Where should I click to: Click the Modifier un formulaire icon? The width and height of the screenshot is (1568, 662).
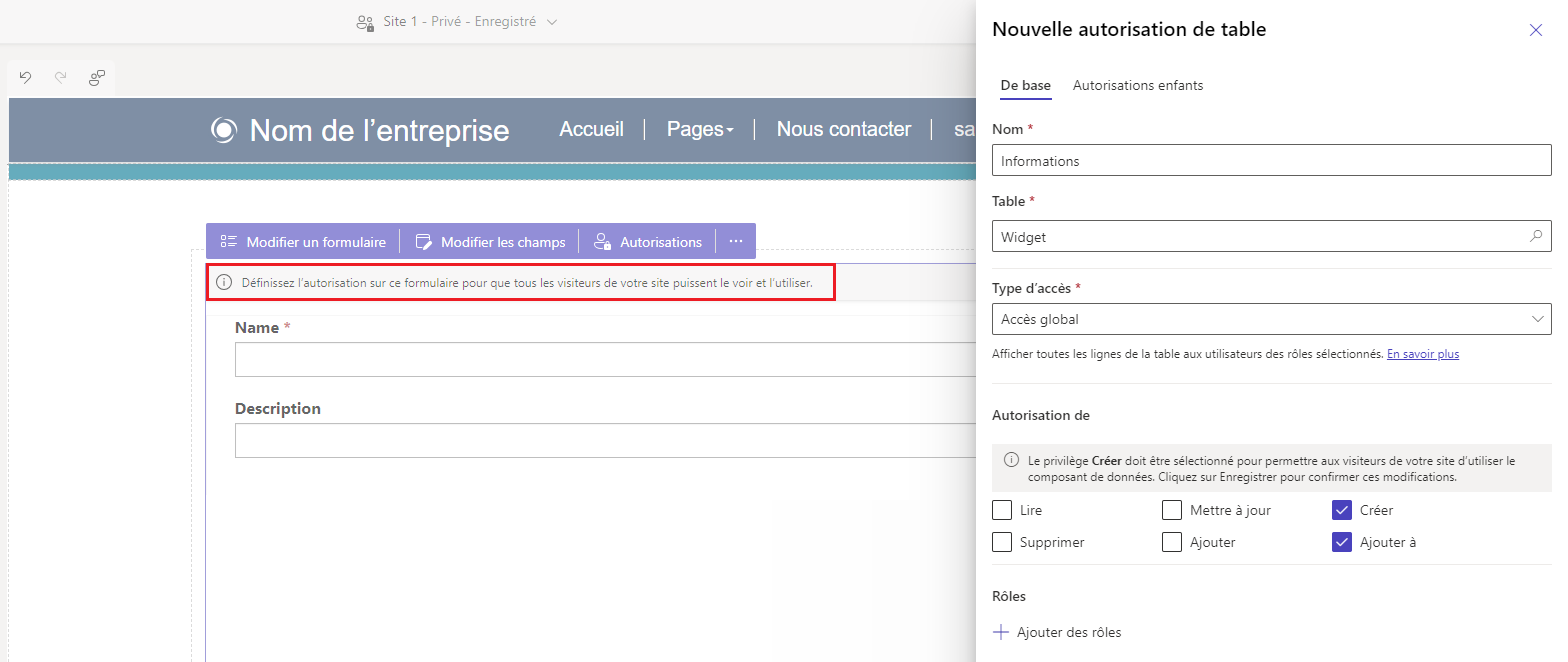(x=229, y=242)
